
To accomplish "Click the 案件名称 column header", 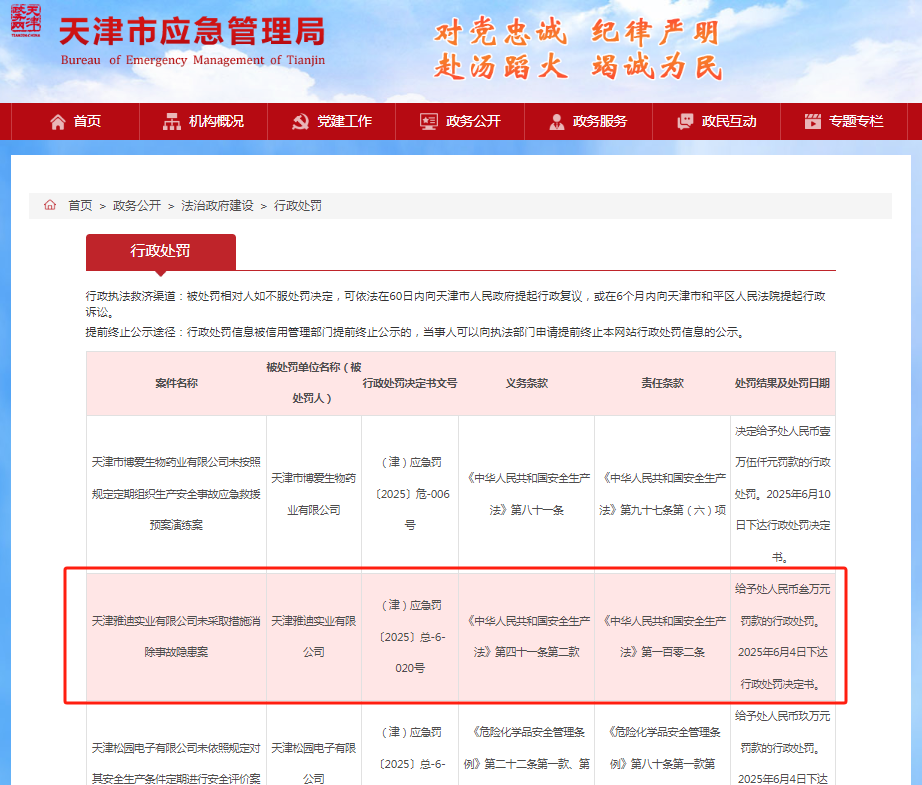I will click(x=176, y=383).
